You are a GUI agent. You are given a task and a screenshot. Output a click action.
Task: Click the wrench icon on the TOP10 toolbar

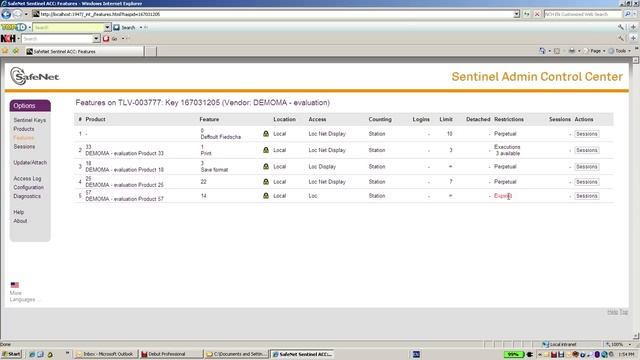(x=621, y=27)
